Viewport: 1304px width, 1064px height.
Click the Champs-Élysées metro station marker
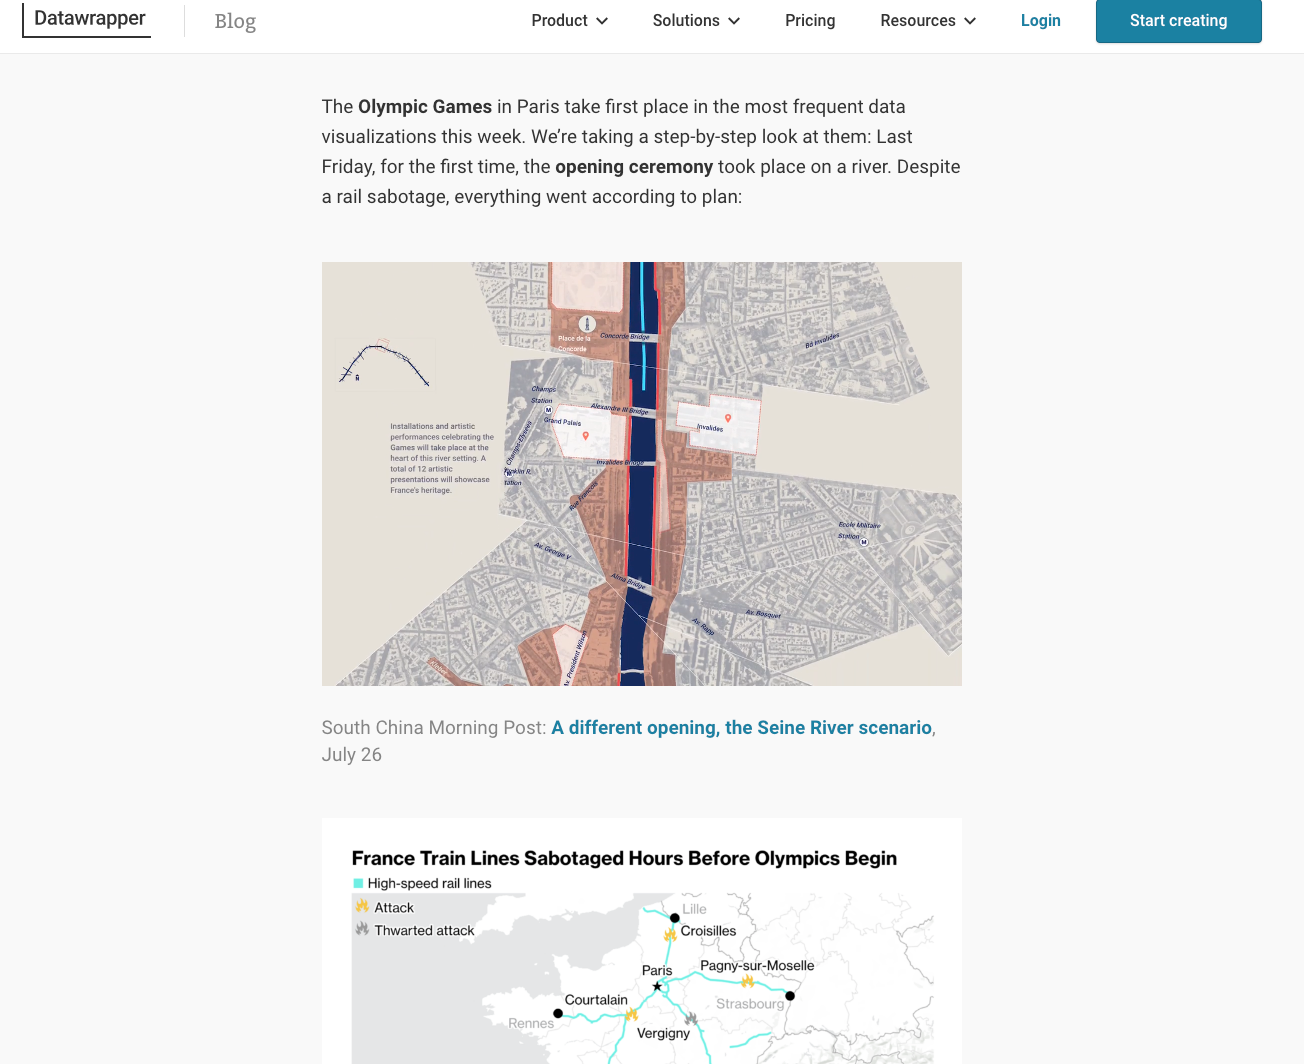548,410
